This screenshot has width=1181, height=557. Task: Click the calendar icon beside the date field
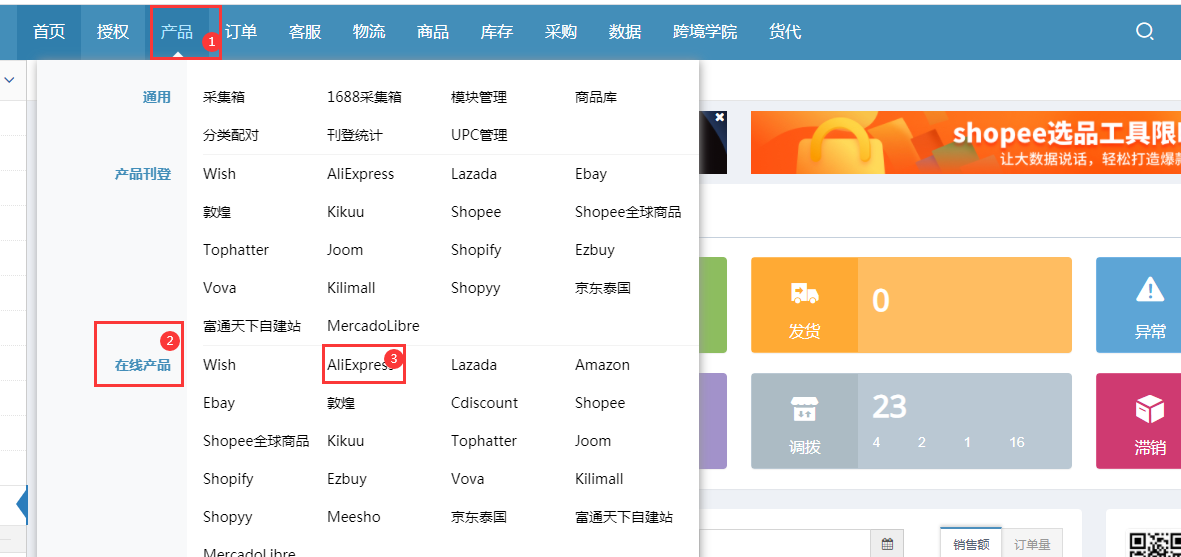coord(887,543)
